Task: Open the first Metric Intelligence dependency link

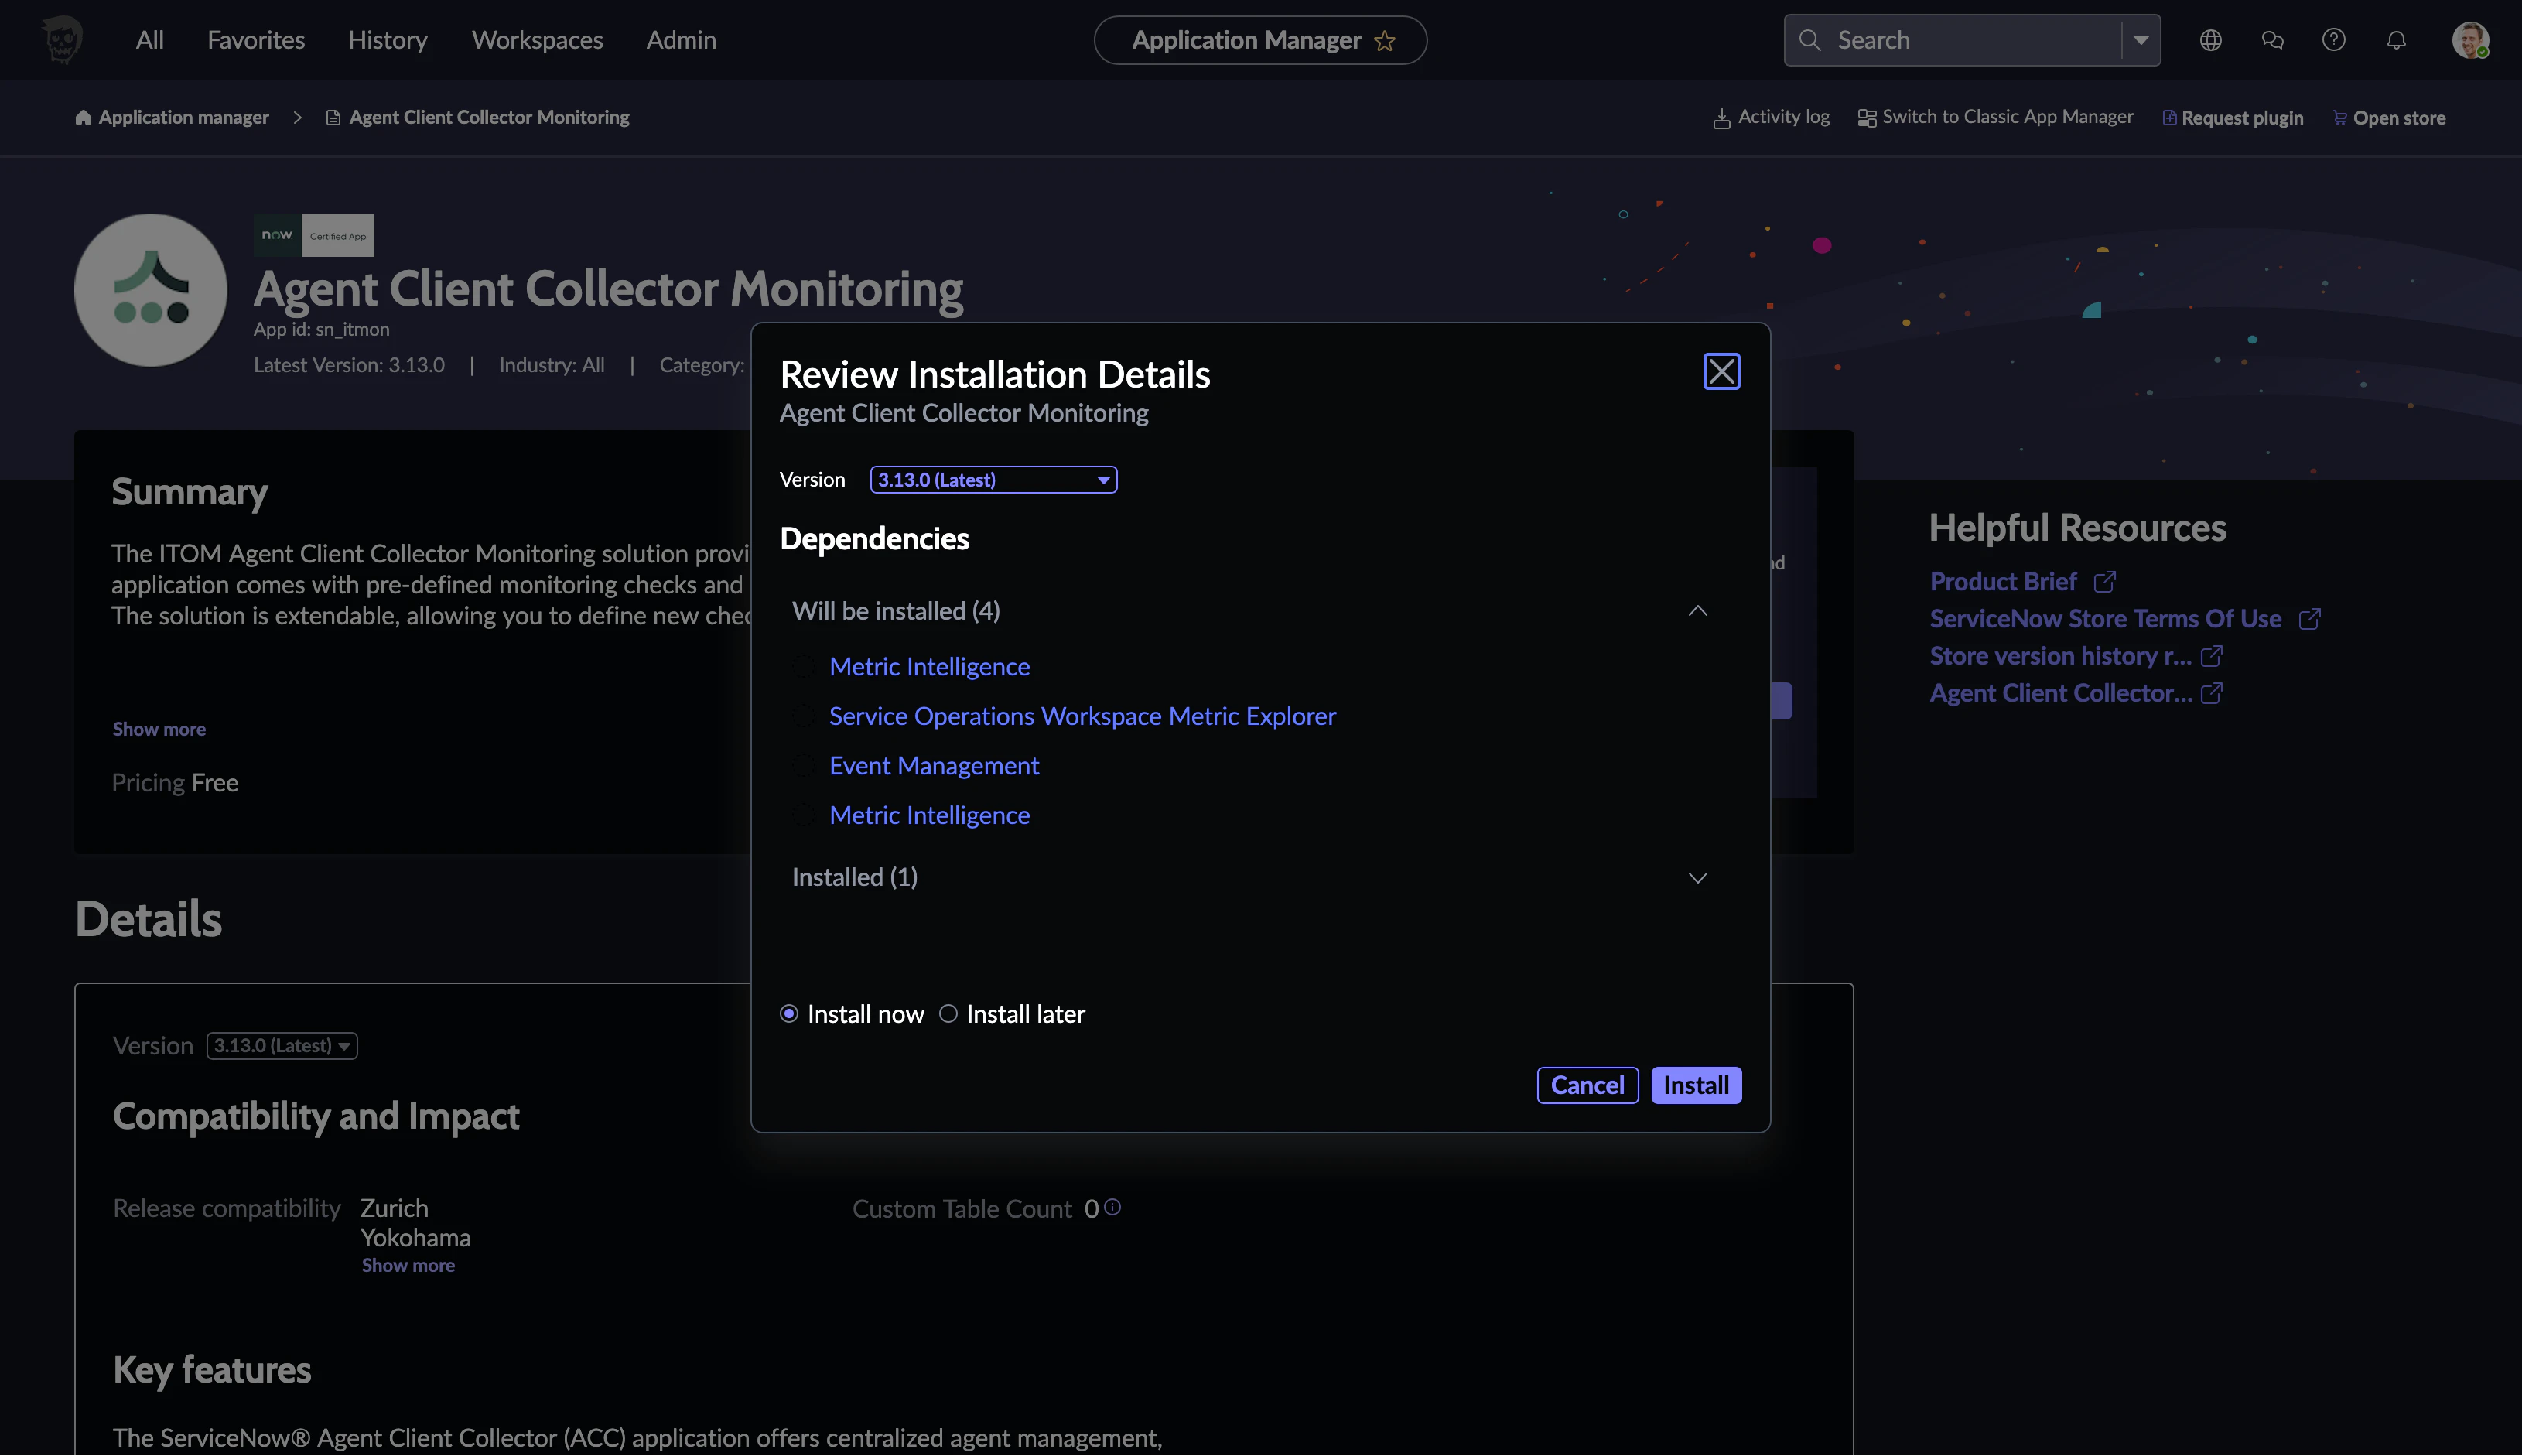Action: pos(929,667)
